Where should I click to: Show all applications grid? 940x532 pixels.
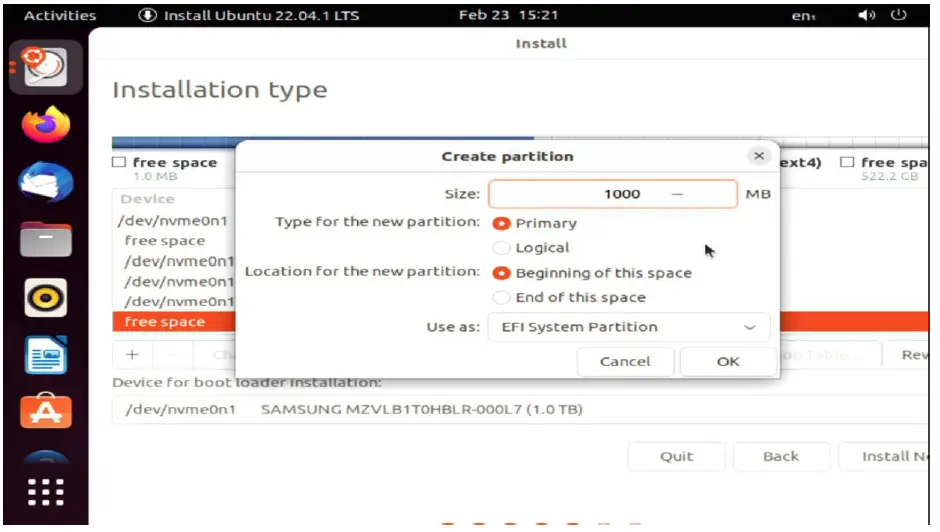[x=46, y=492]
